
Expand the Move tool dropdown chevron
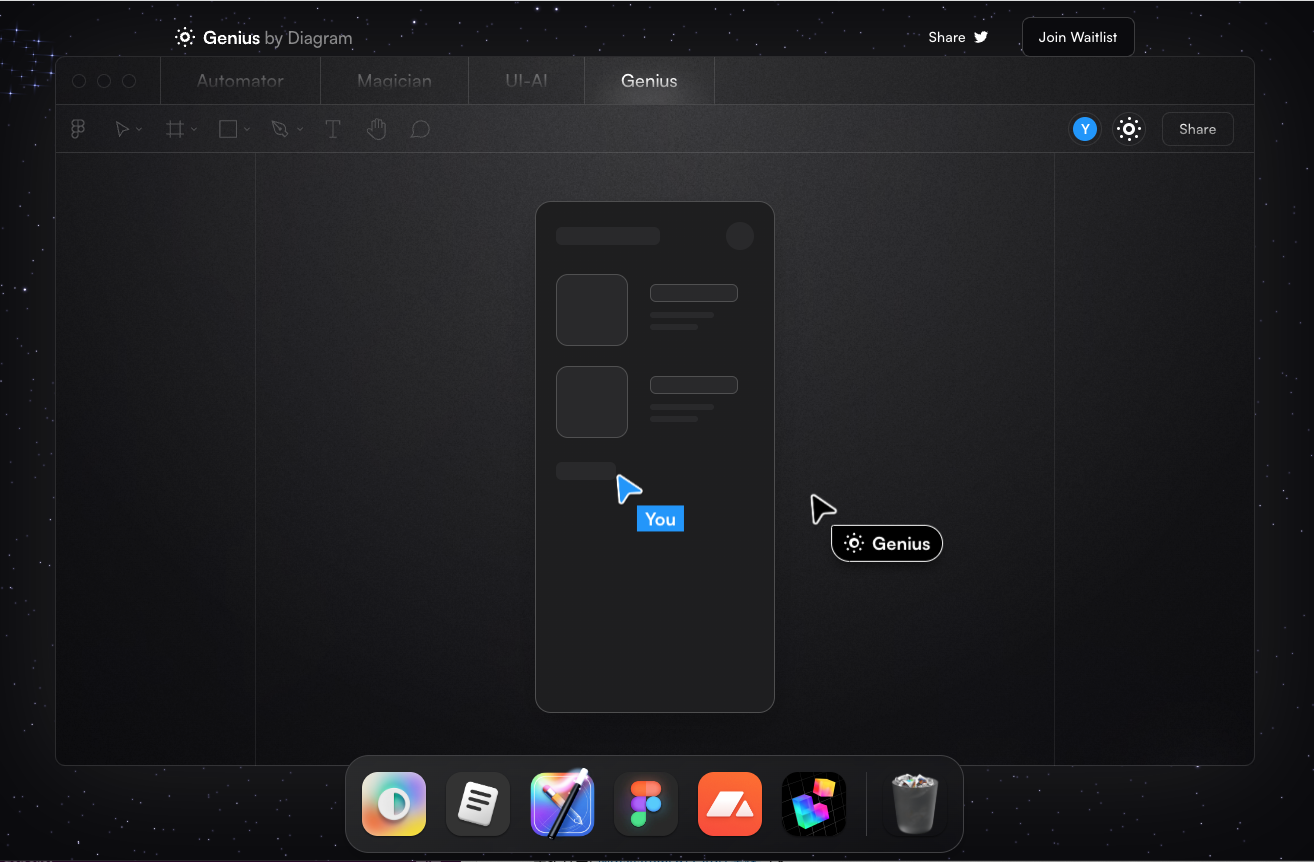(139, 130)
